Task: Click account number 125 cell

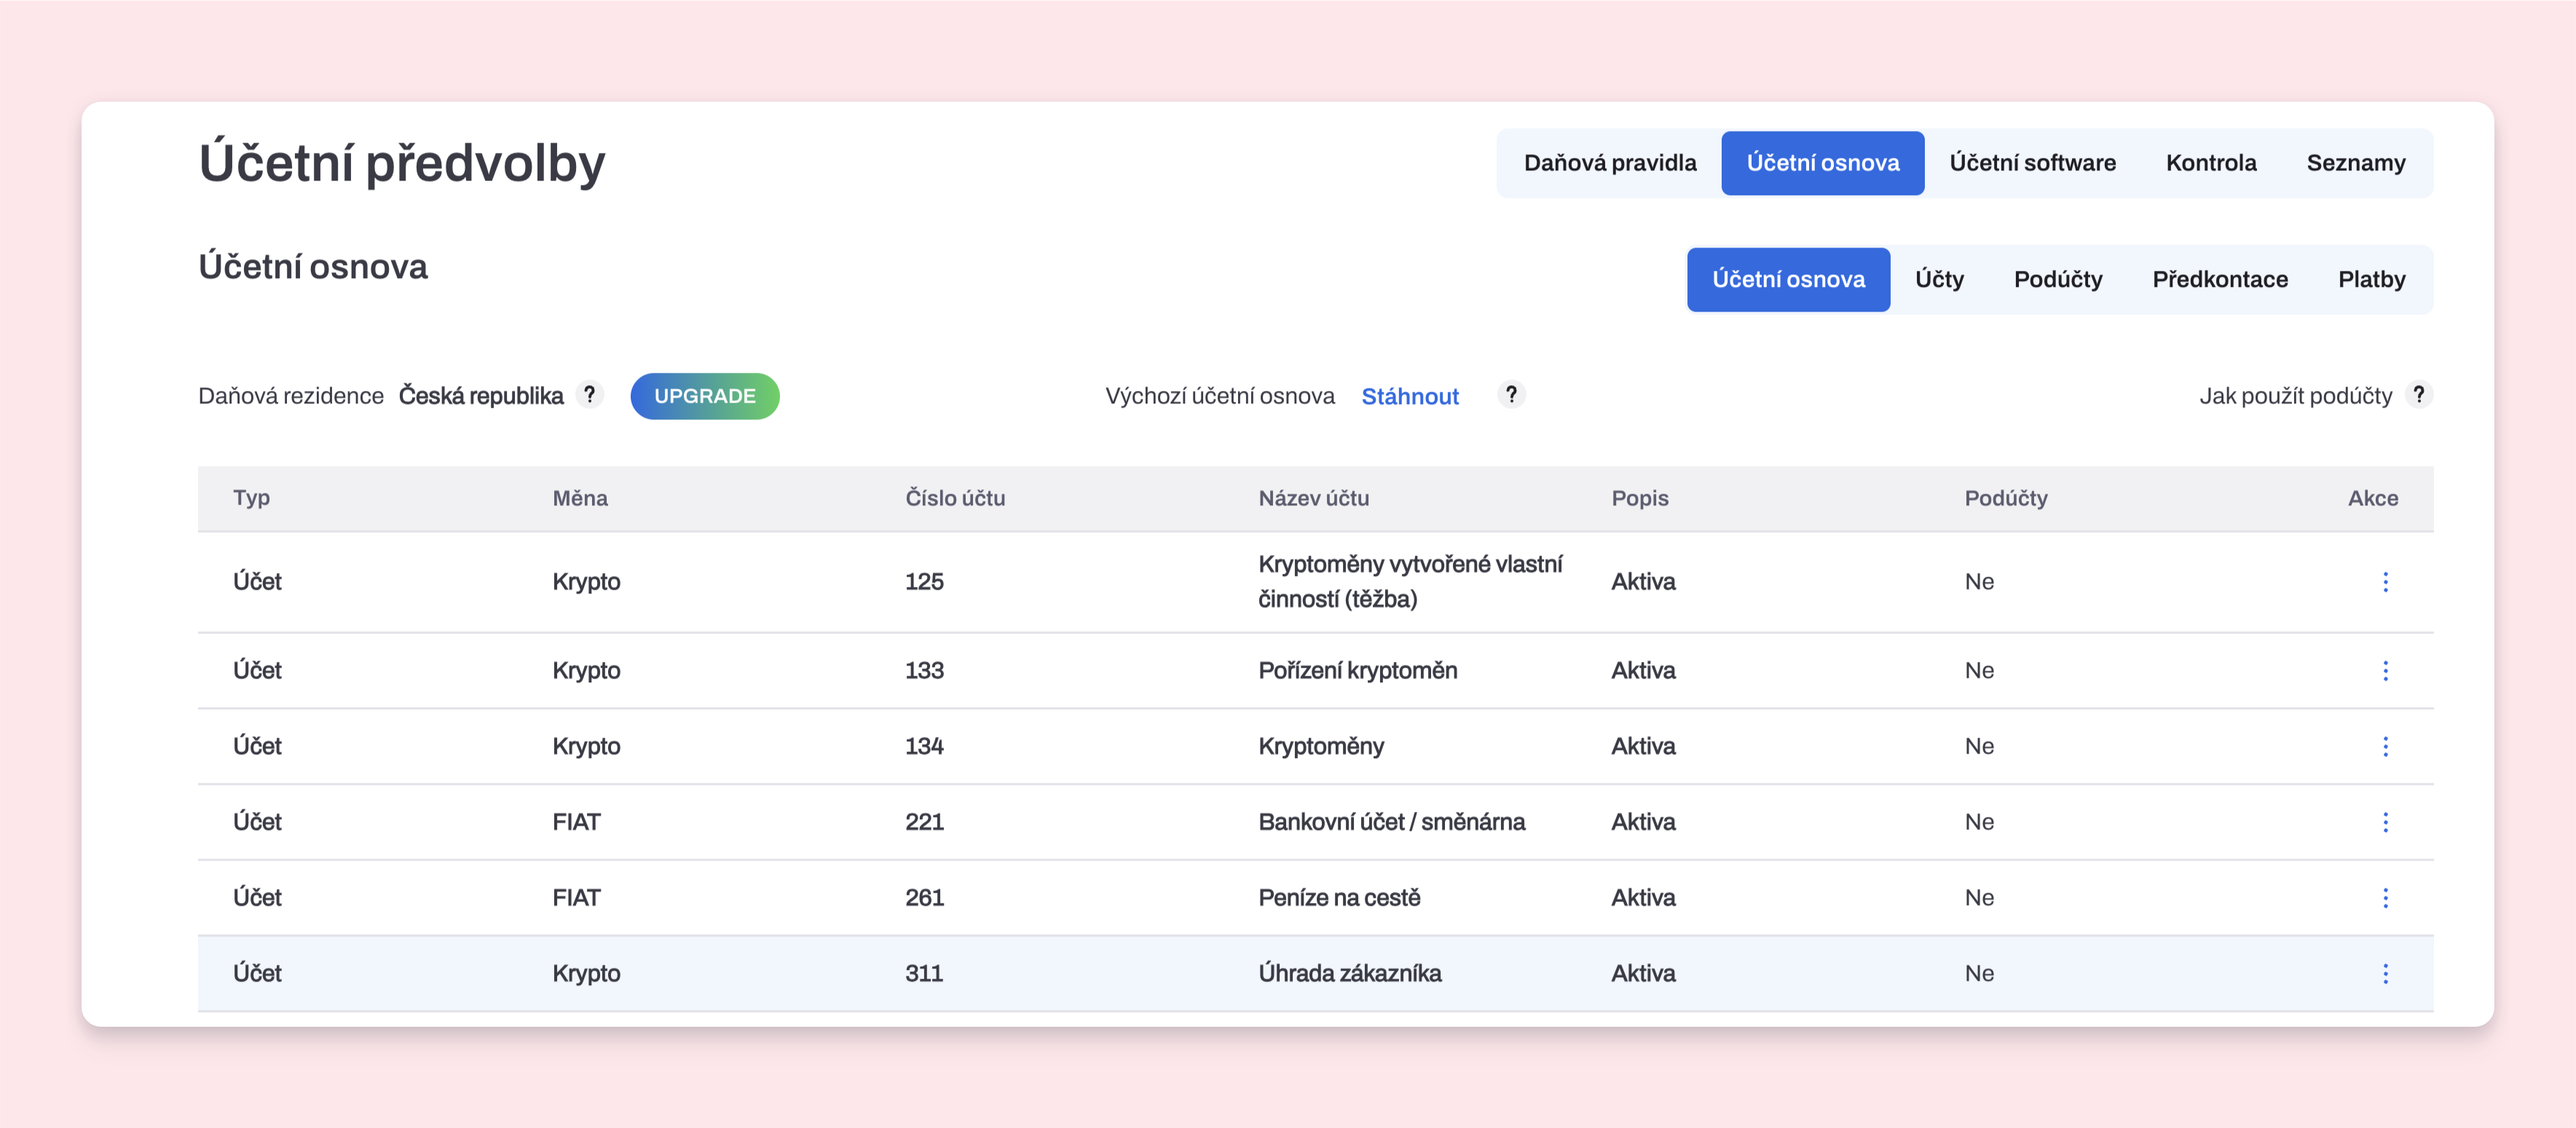Action: 924,582
